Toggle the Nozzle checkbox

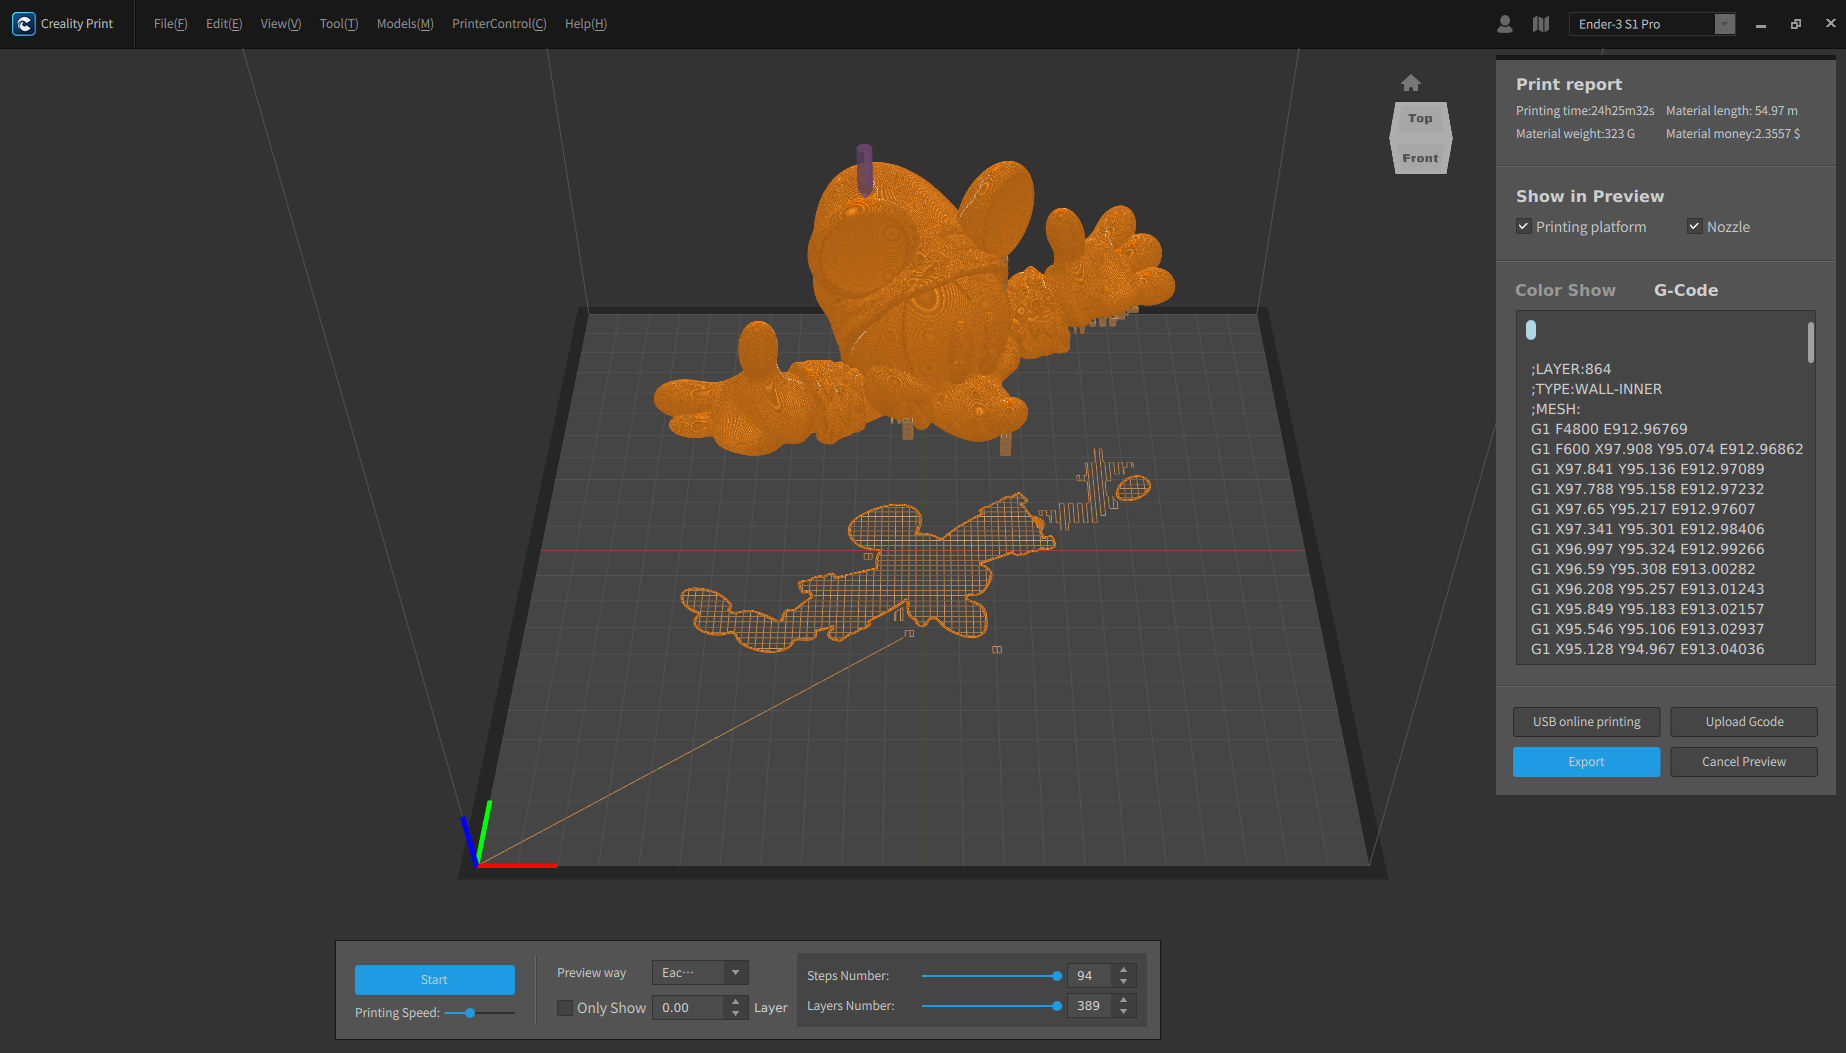(x=1694, y=226)
